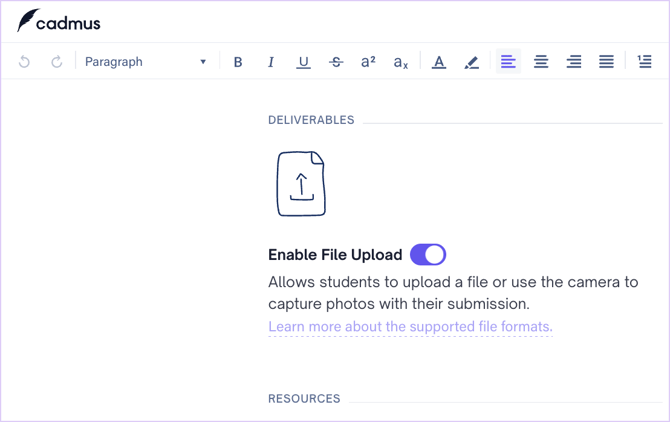Apply subscript formatting

pos(400,62)
